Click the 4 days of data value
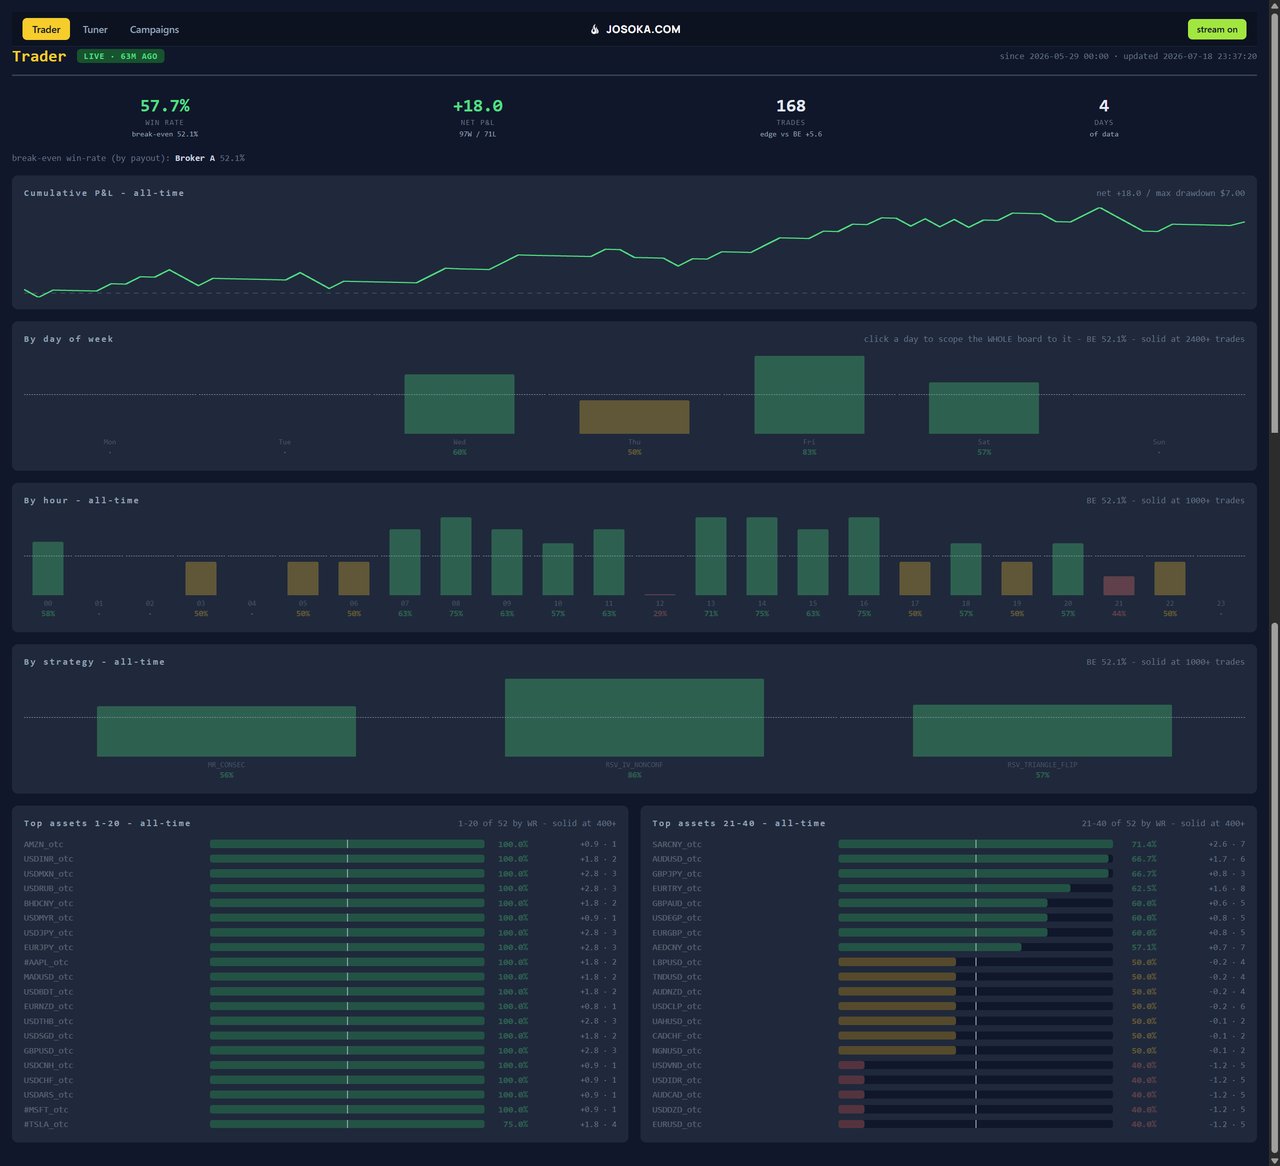1280x1166 pixels. [1104, 106]
